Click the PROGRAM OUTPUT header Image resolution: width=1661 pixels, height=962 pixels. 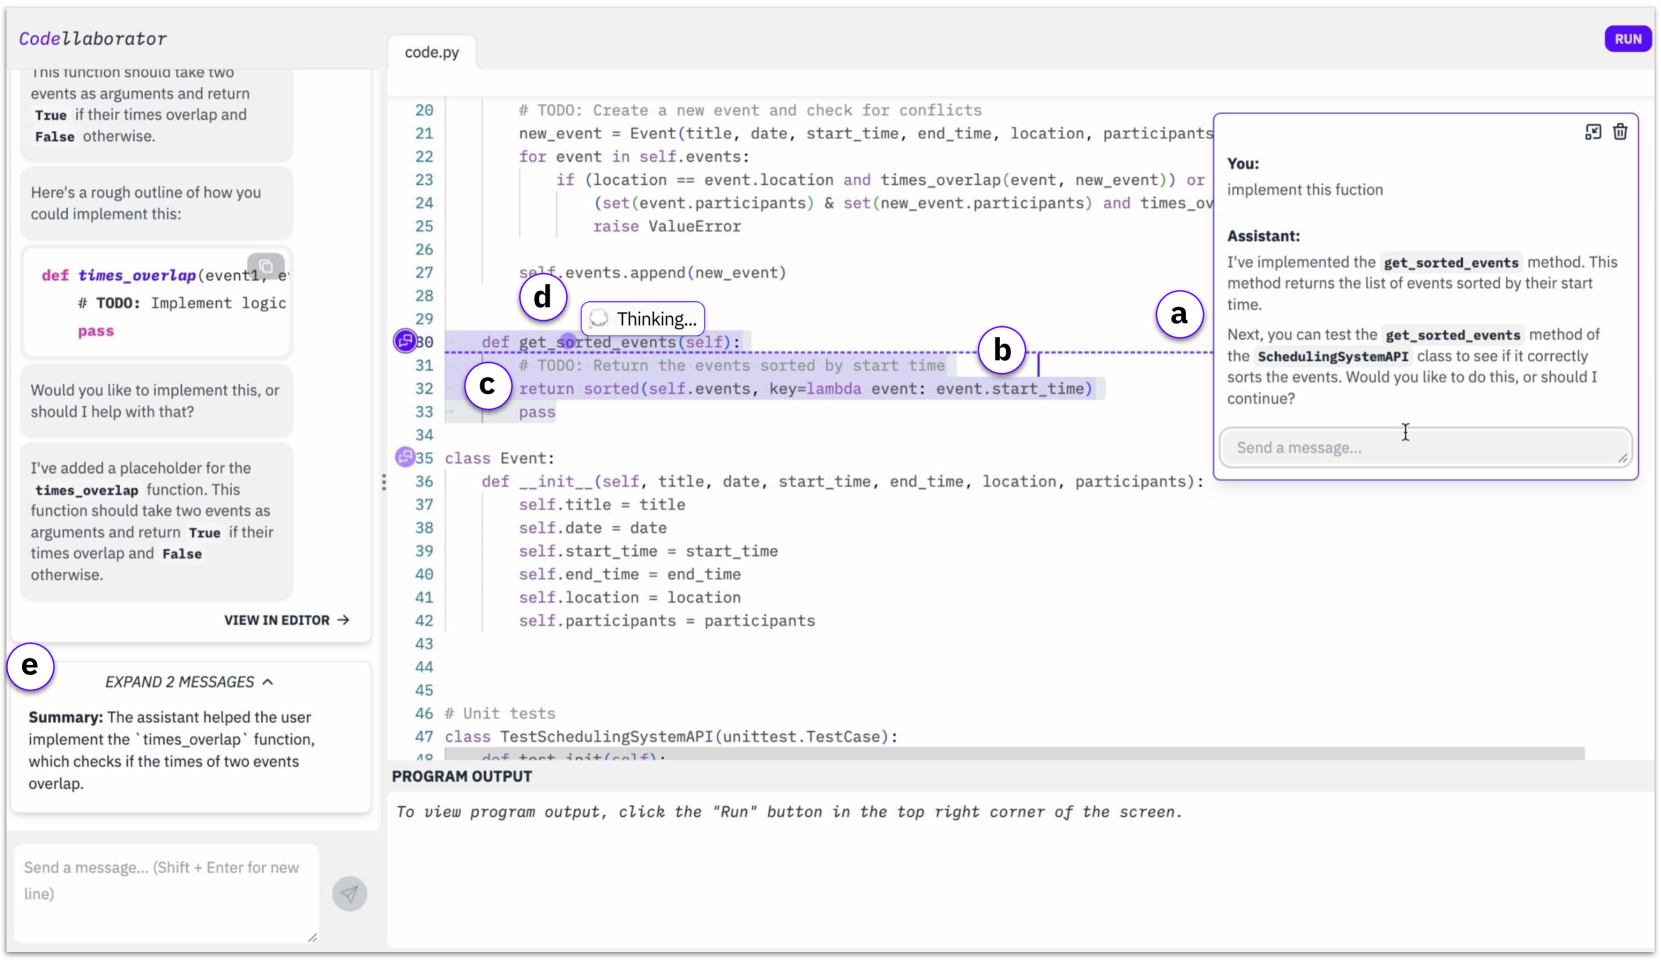point(462,777)
